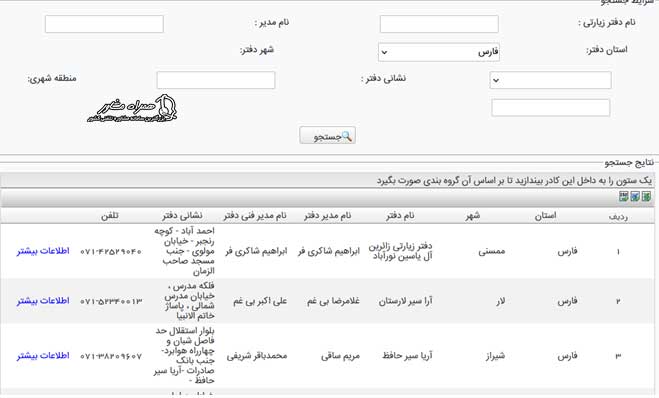This screenshot has width=659, height=398.
Task: Click the جستجو search button
Action: click(x=327, y=135)
